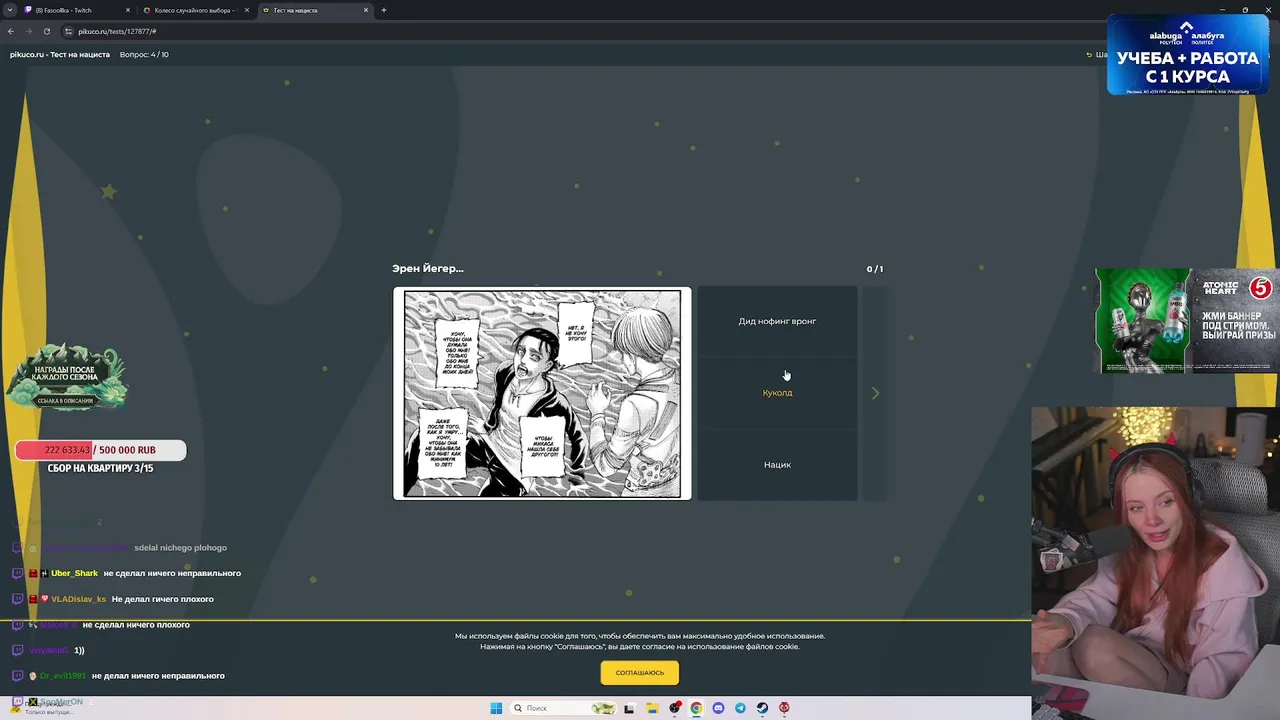Click the VLADislav_ks chat username

(x=78, y=599)
